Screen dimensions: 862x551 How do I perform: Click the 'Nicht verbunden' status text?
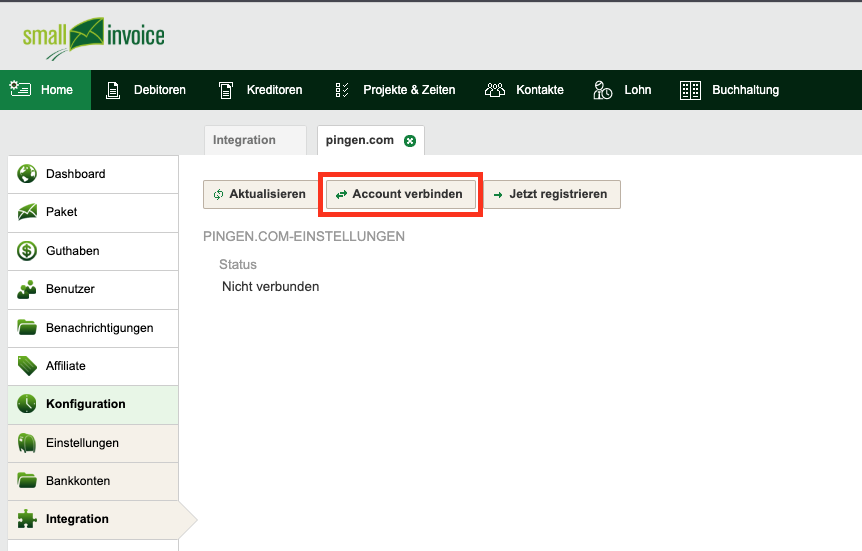tap(270, 286)
